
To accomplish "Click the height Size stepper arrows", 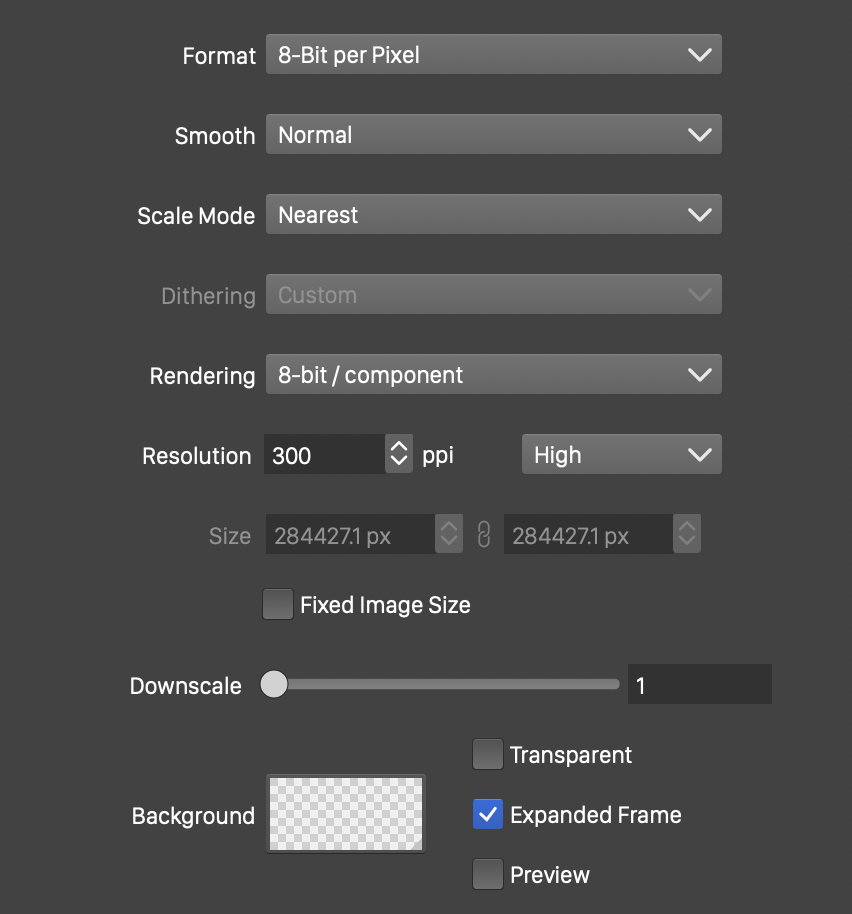I will click(x=687, y=535).
